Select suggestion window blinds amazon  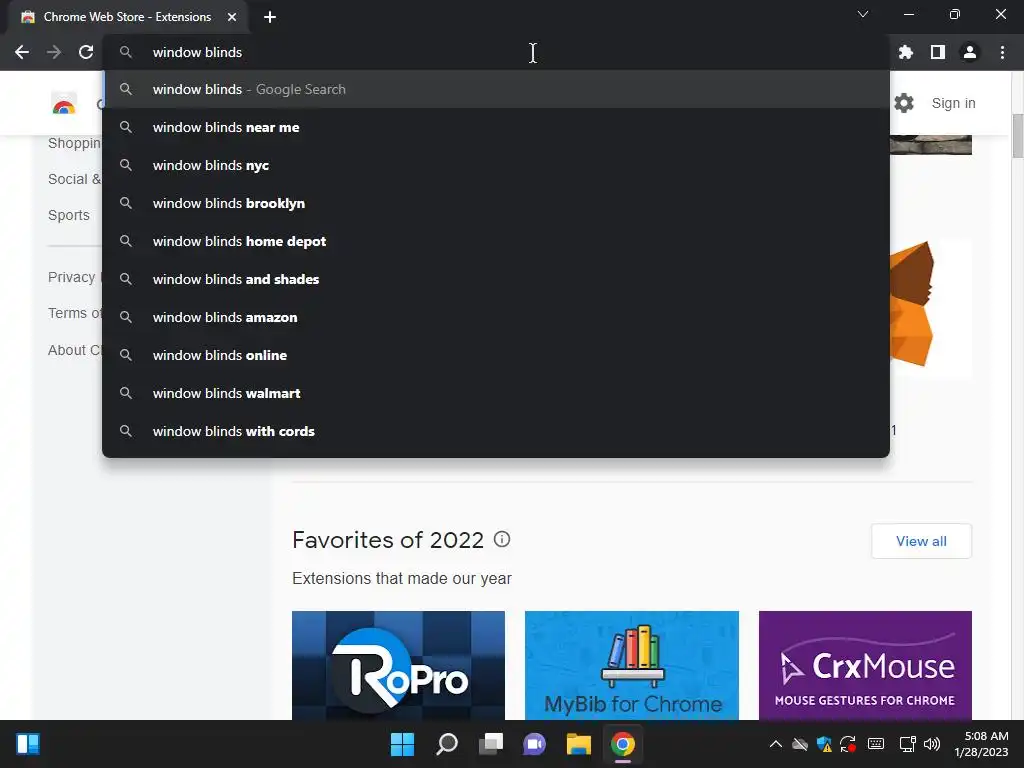pos(496,317)
